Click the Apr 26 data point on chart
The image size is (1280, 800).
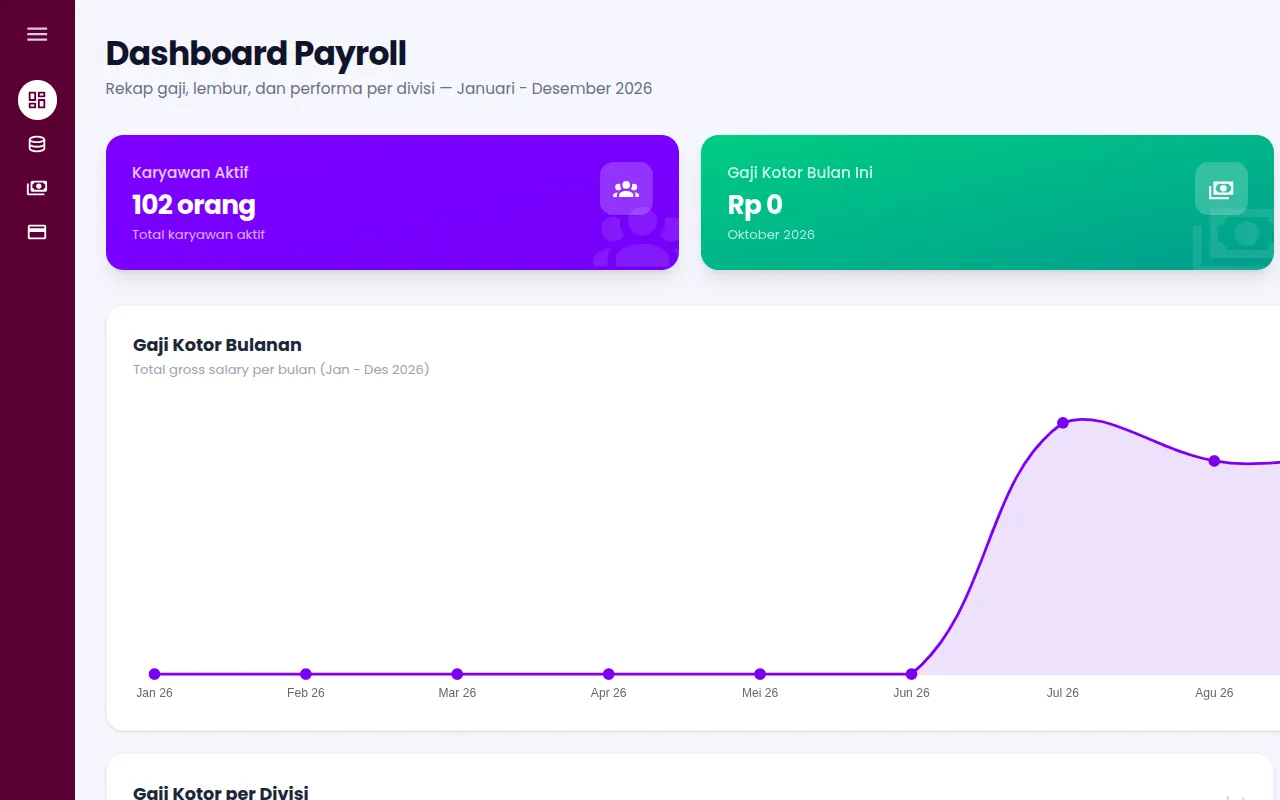609,674
